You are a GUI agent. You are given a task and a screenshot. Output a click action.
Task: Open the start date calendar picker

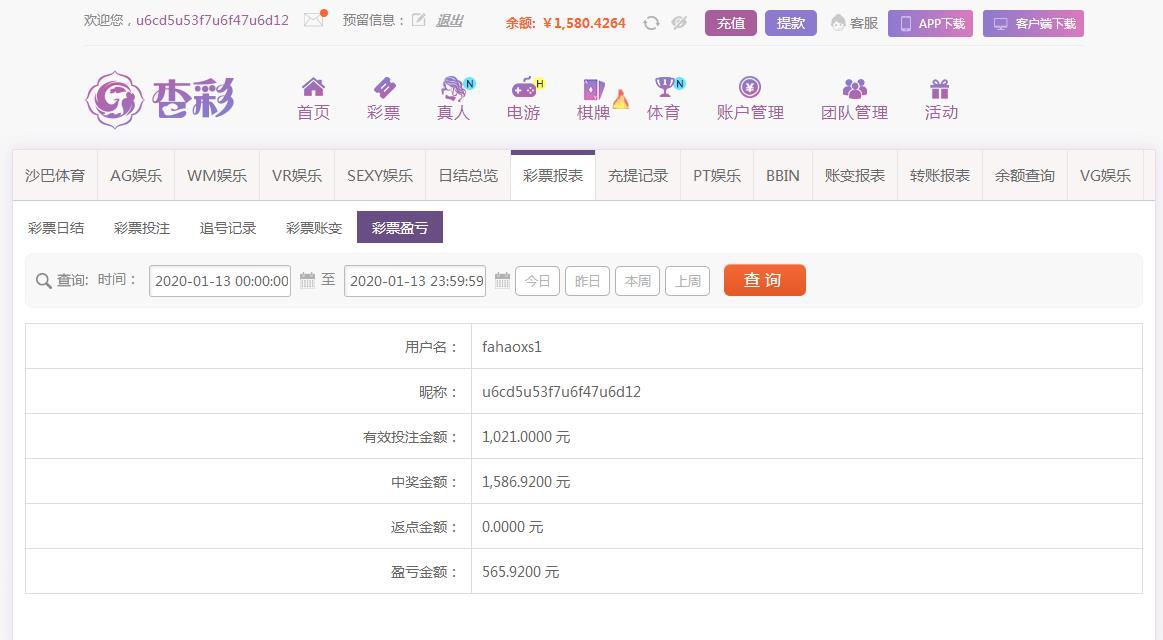tap(308, 281)
